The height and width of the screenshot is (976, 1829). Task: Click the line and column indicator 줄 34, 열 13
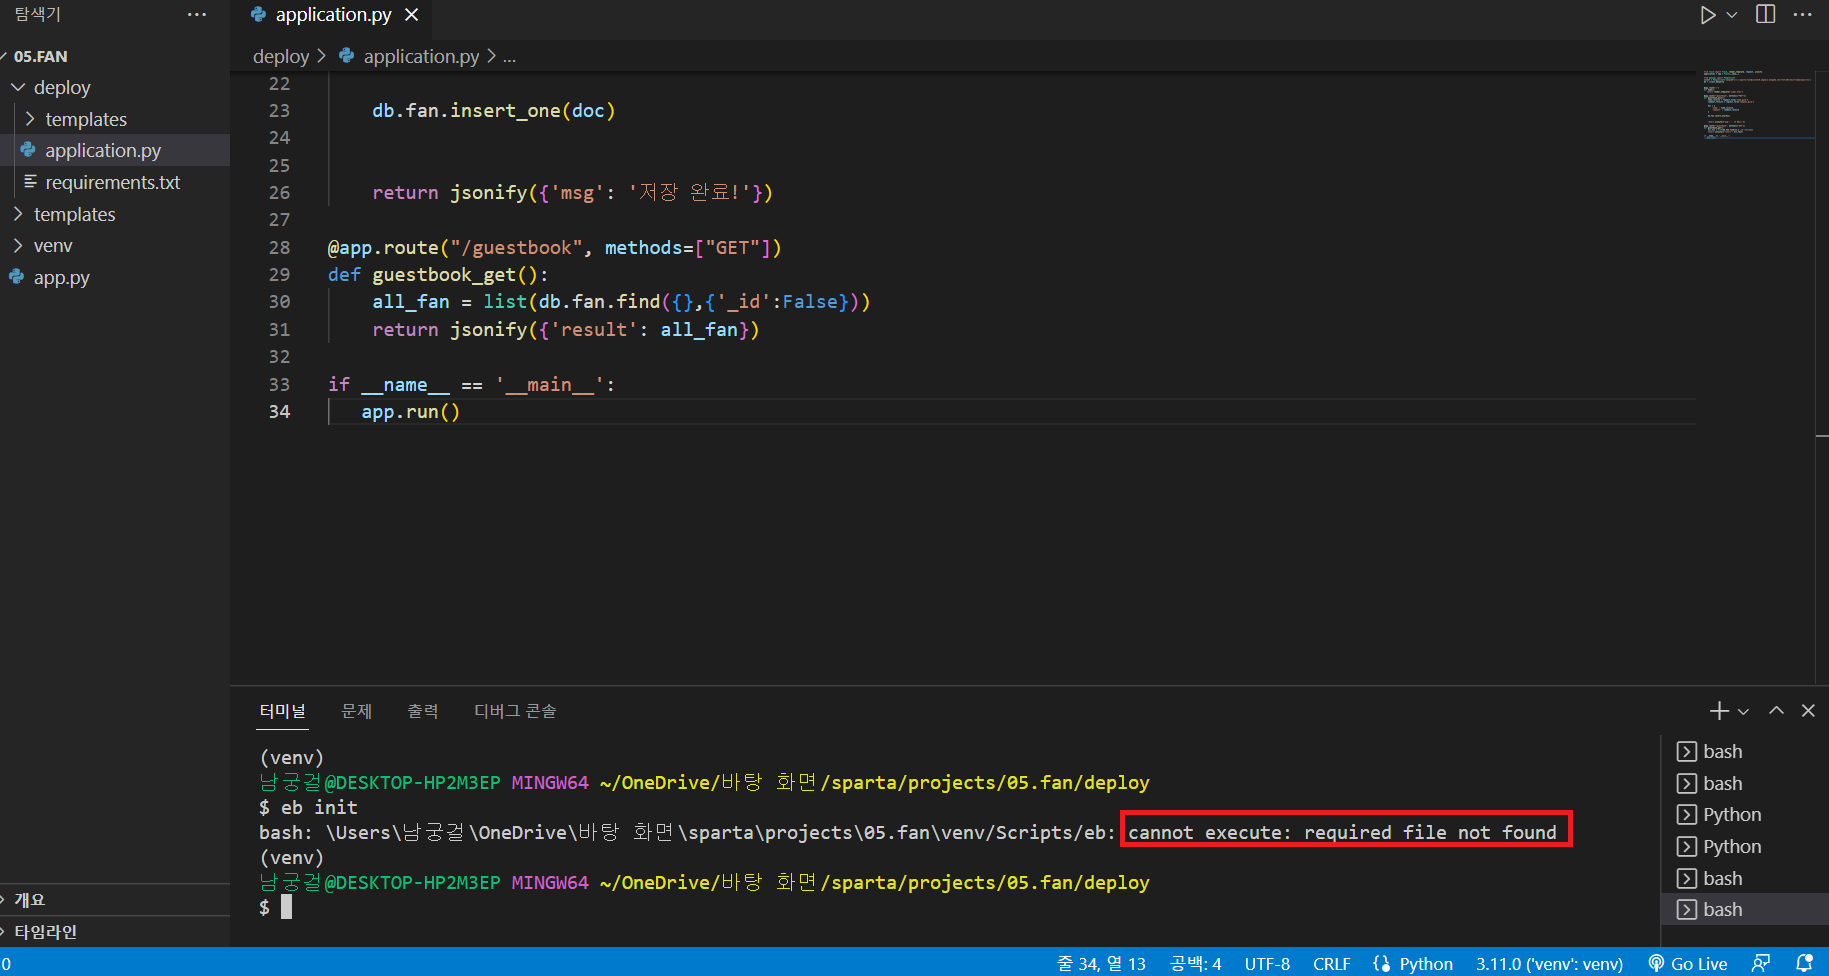click(x=1101, y=963)
